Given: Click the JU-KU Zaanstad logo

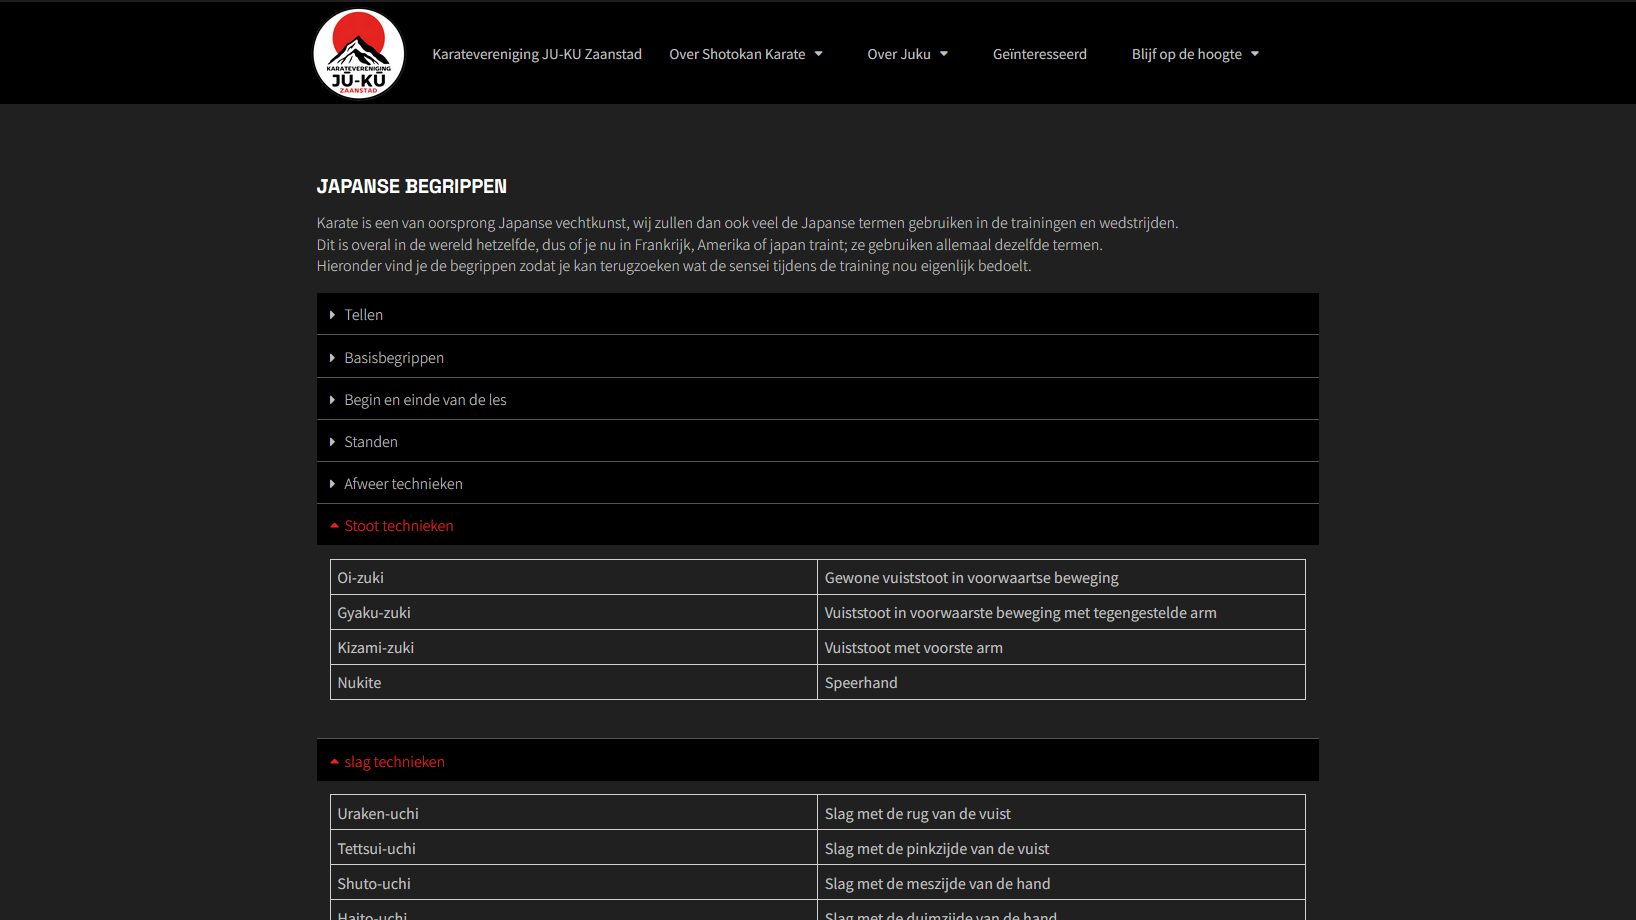Looking at the screenshot, I should 359,54.
